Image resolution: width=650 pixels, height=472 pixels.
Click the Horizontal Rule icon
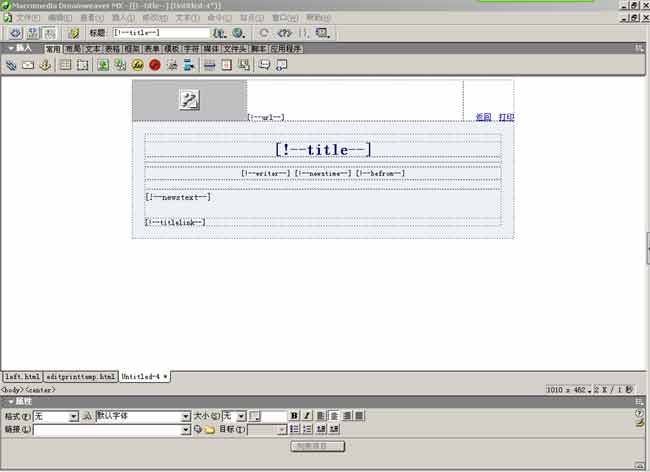pos(209,65)
